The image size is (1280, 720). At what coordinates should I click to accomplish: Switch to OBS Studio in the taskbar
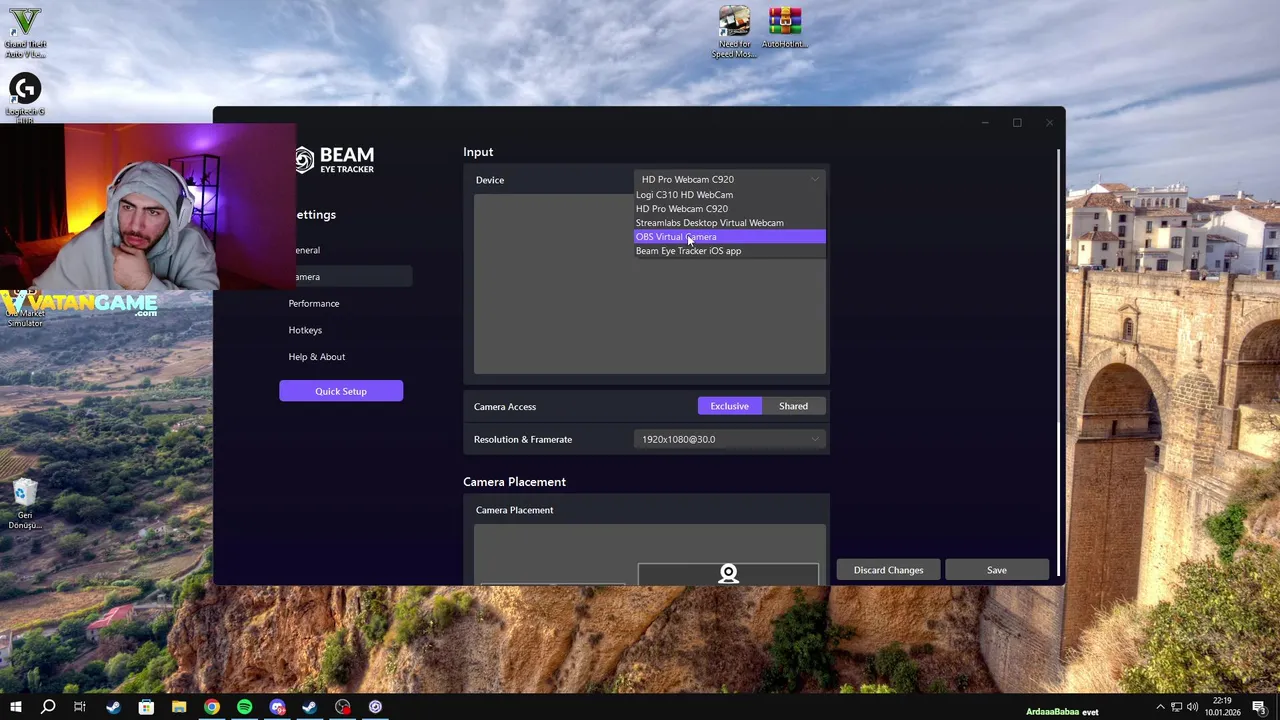point(343,707)
